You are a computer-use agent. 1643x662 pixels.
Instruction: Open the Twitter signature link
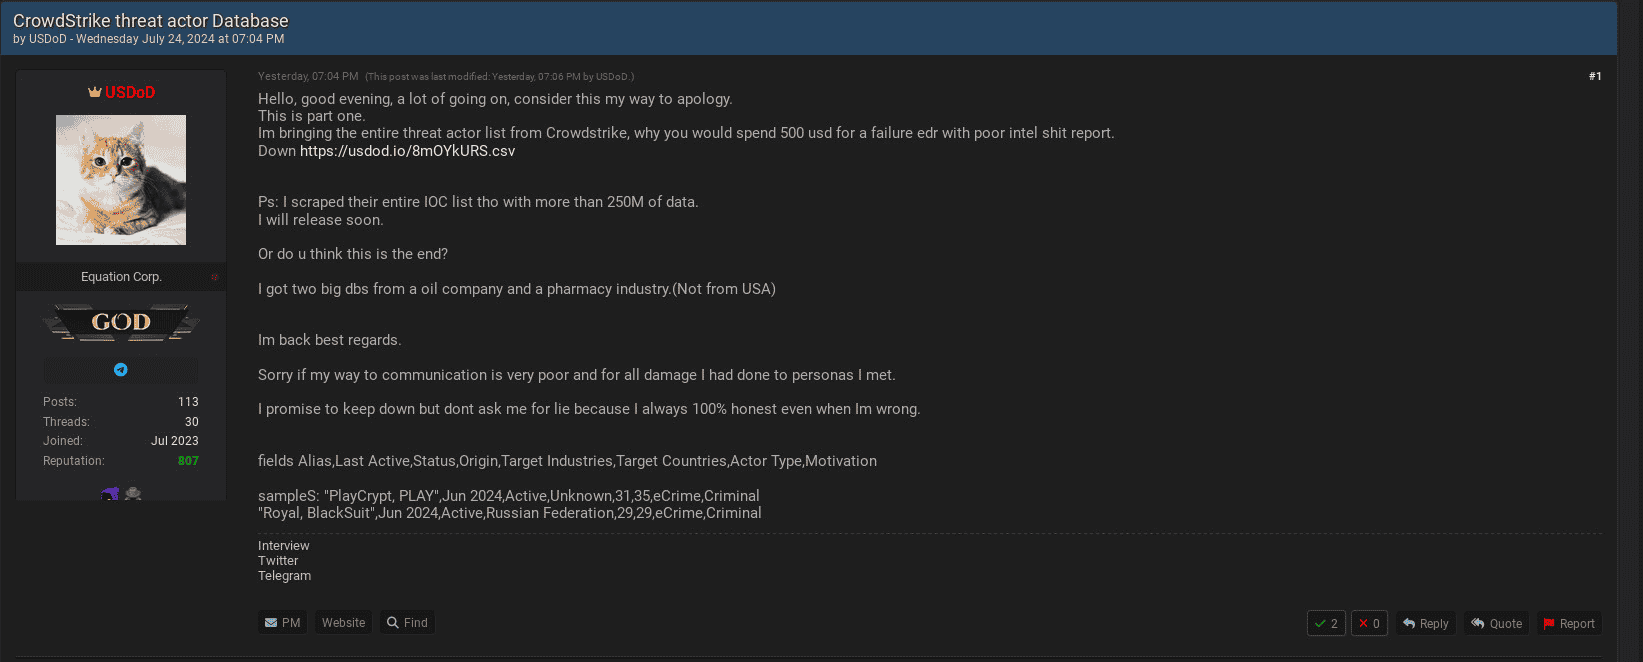pyautogui.click(x=278, y=561)
